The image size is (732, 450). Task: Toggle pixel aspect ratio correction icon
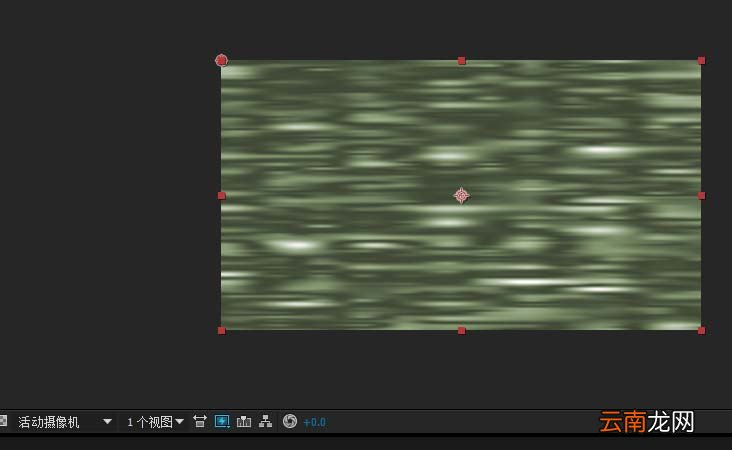click(x=200, y=422)
